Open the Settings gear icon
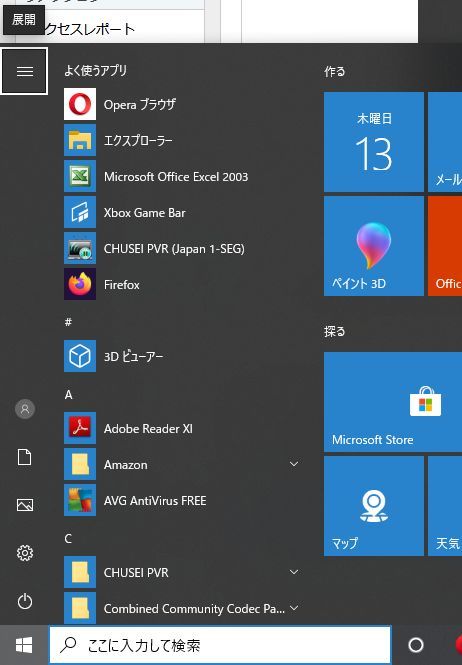Screen dimensions: 462x665 25,553
